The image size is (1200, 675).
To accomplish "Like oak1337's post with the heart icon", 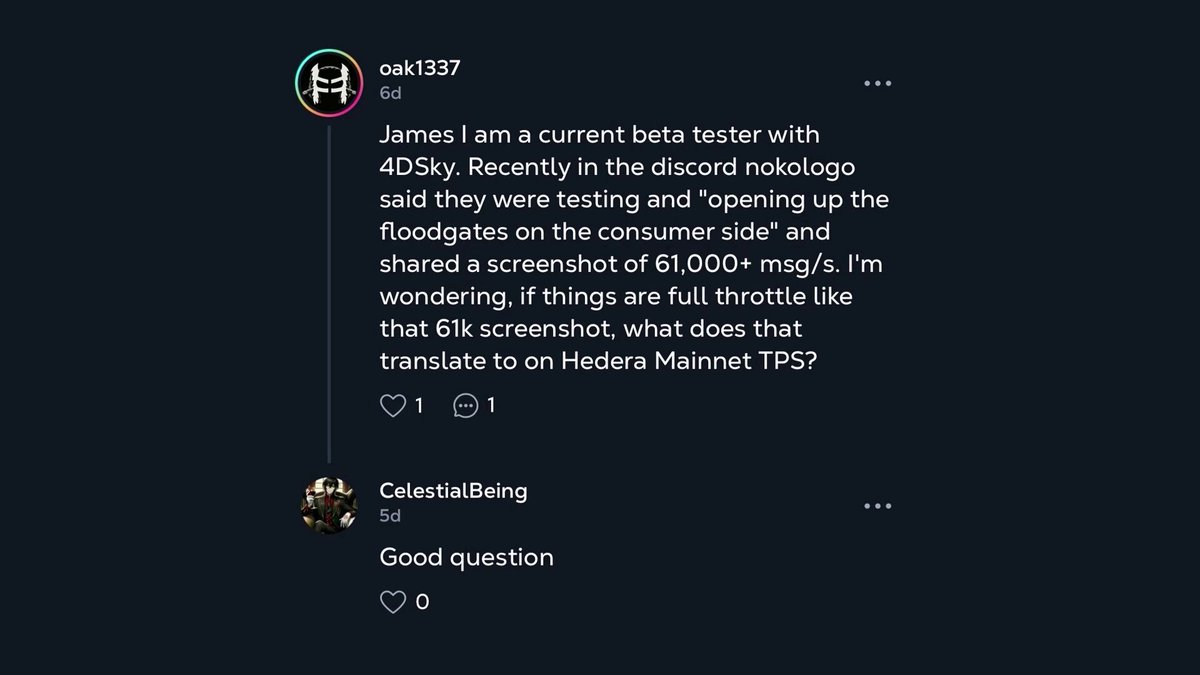I will click(x=393, y=405).
